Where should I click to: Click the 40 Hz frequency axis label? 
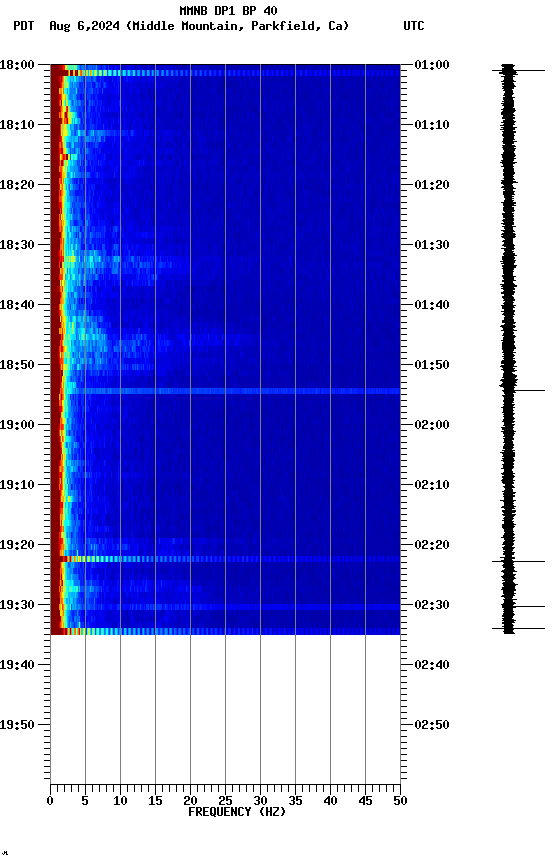(331, 801)
